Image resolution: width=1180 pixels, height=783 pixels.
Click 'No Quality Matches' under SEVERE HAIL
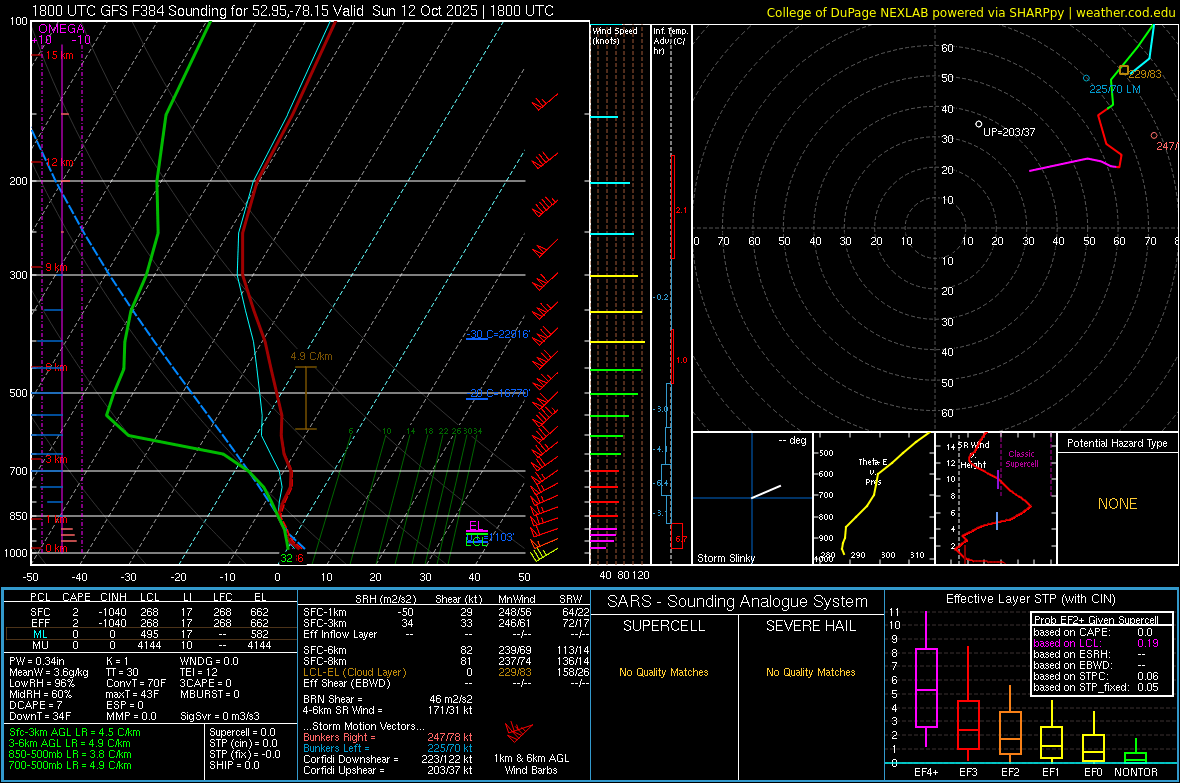click(810, 672)
